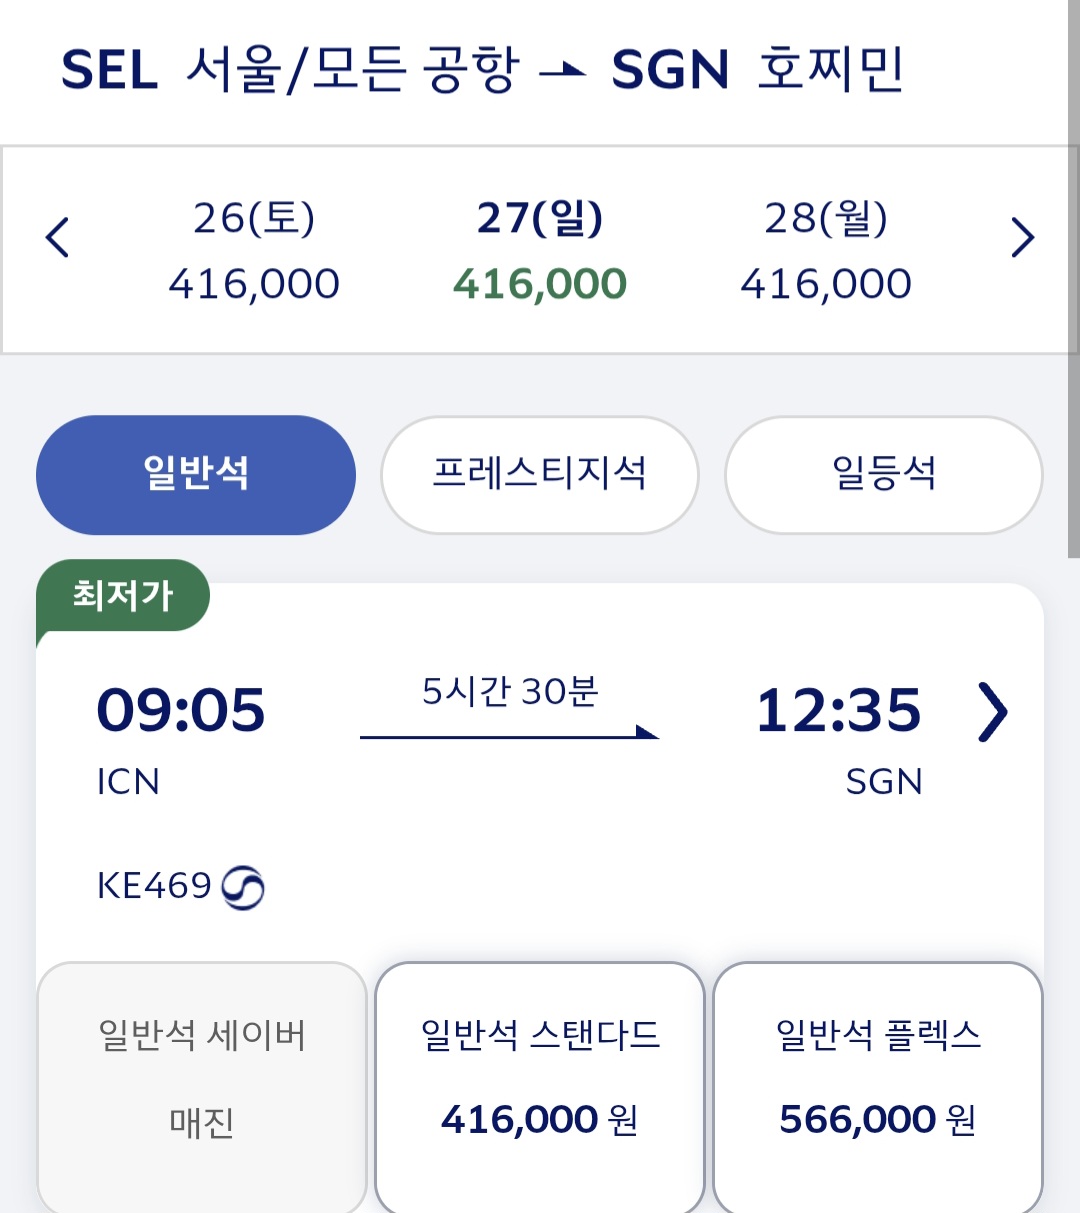Click the sold-out 일반석 세이버 fare
The width and height of the screenshot is (1080, 1213).
tap(202, 1080)
